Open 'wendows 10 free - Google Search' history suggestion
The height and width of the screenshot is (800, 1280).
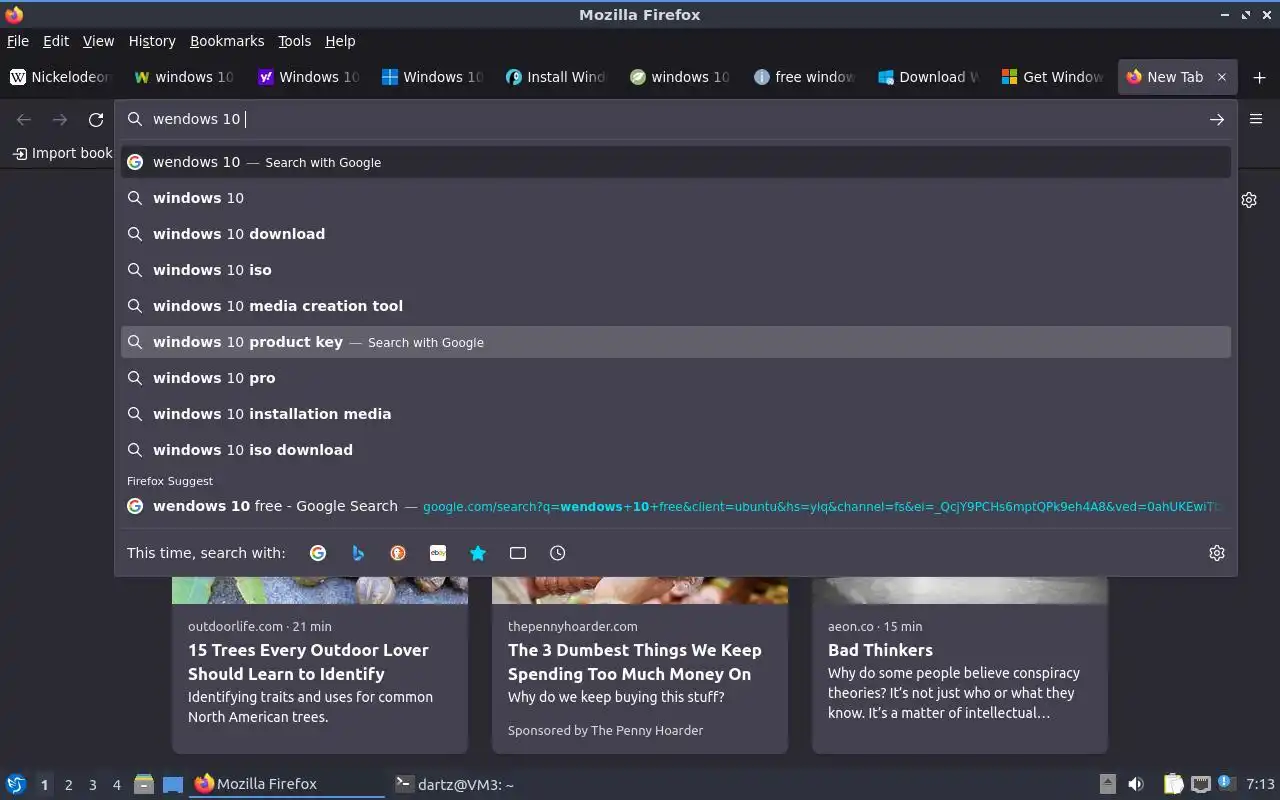pos(676,506)
